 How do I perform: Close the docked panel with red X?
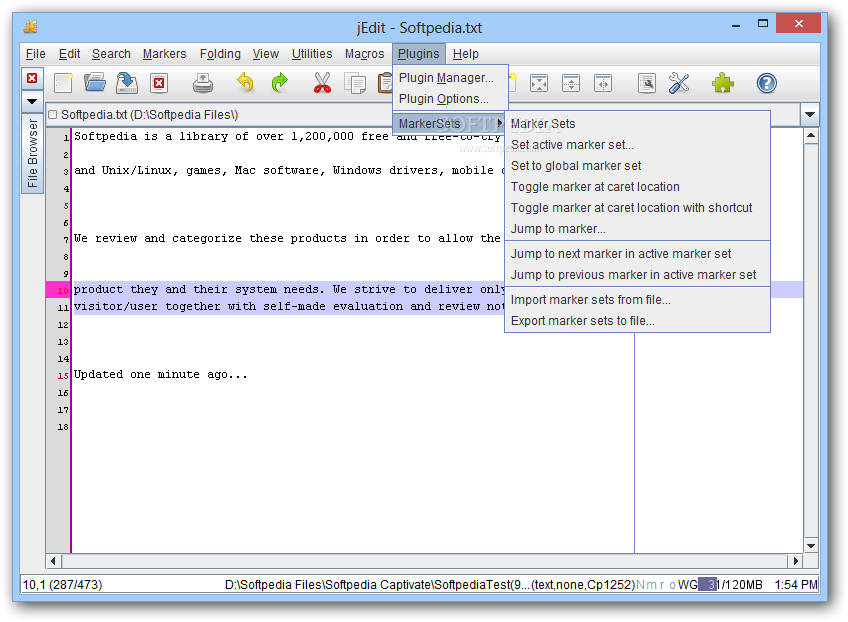(x=32, y=78)
